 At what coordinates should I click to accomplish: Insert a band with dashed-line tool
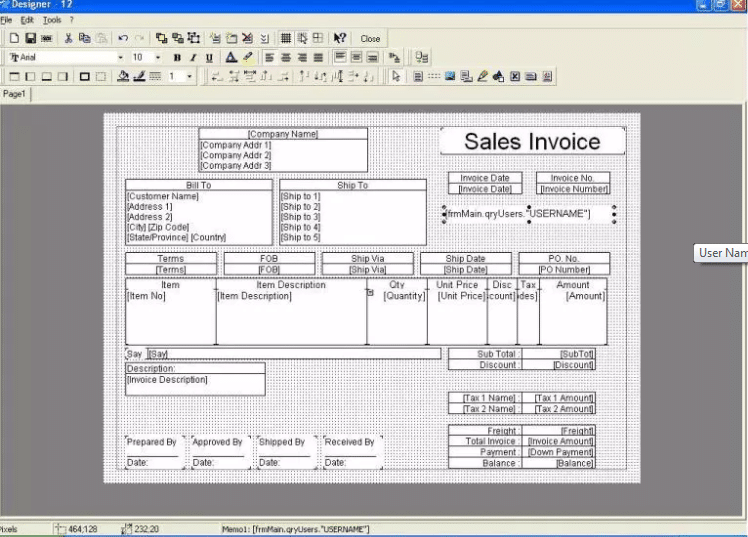(434, 76)
